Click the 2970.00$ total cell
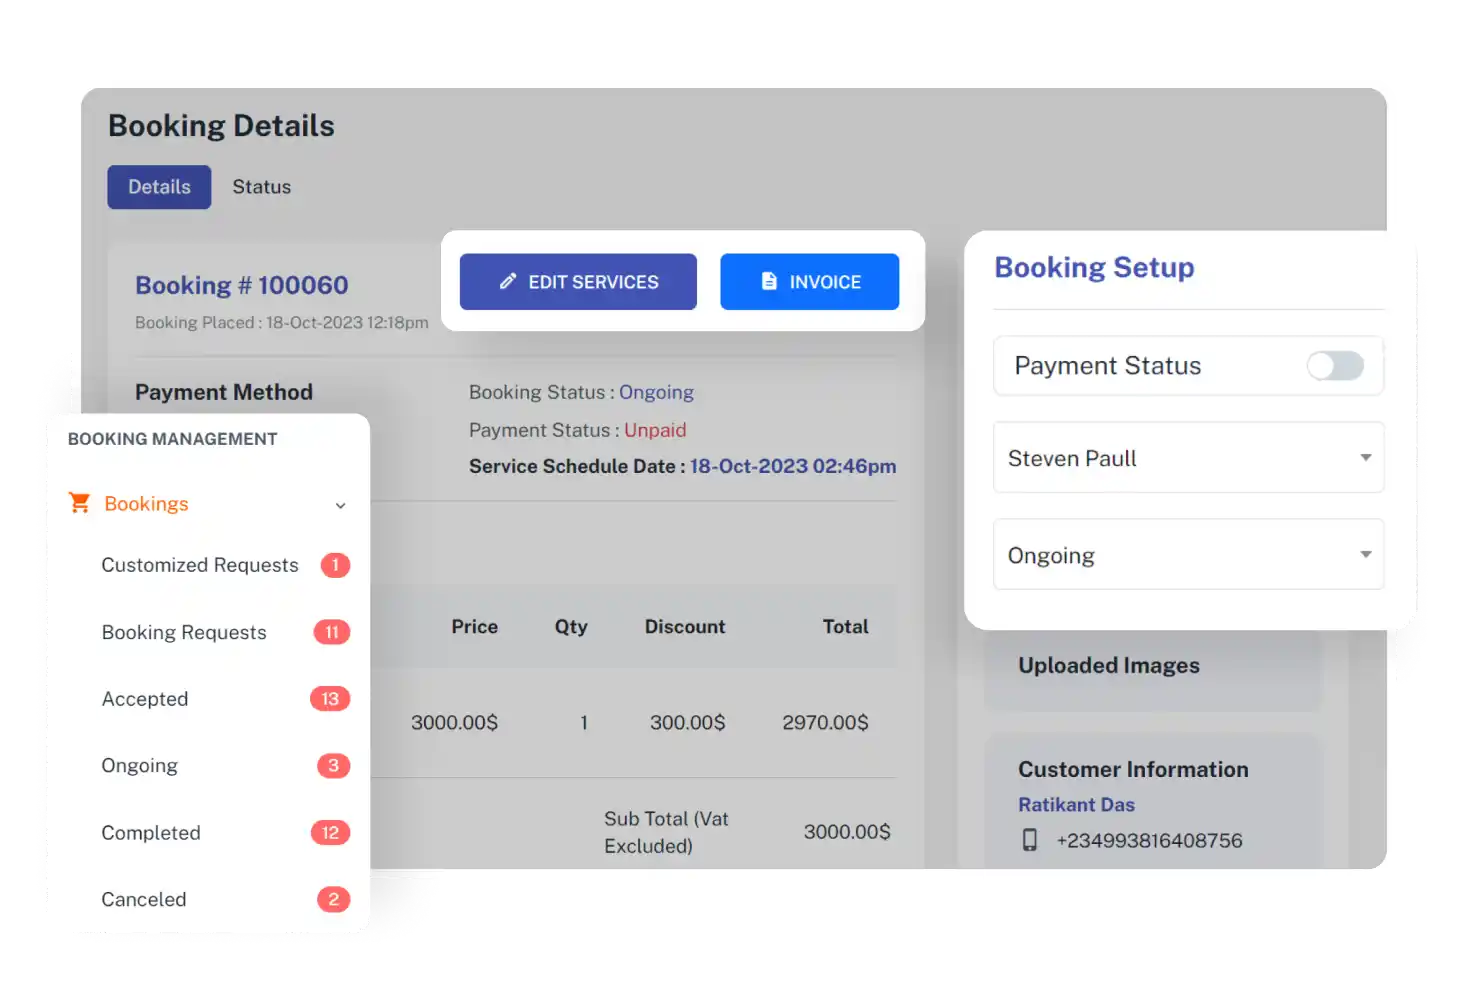 pyautogui.click(x=825, y=722)
